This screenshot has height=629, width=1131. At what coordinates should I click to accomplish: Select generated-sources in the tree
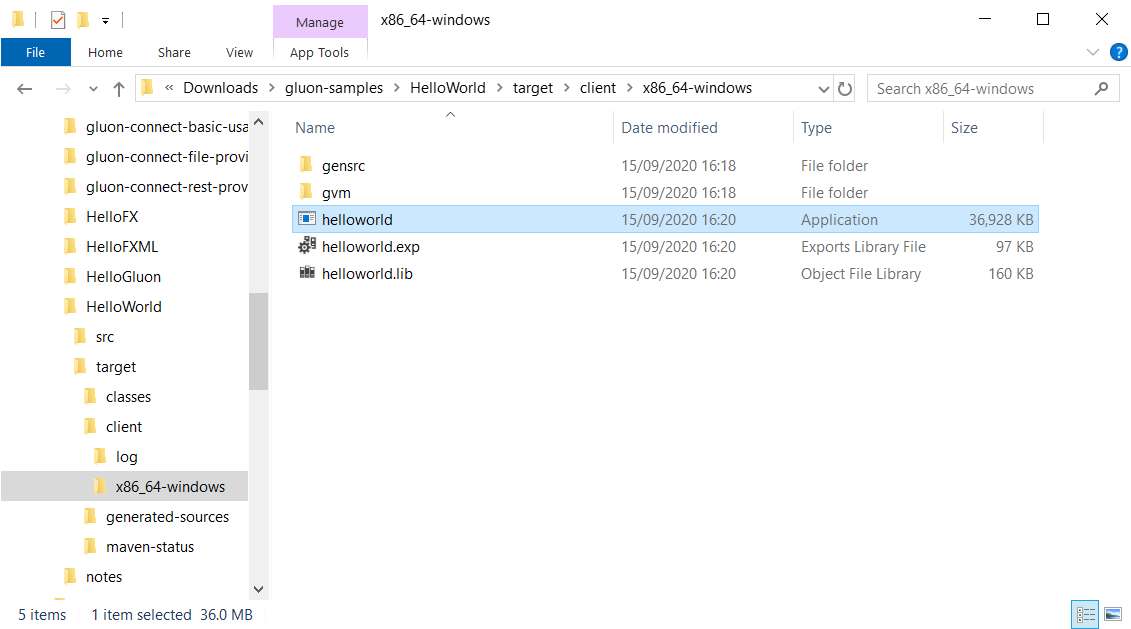pyautogui.click(x=167, y=517)
